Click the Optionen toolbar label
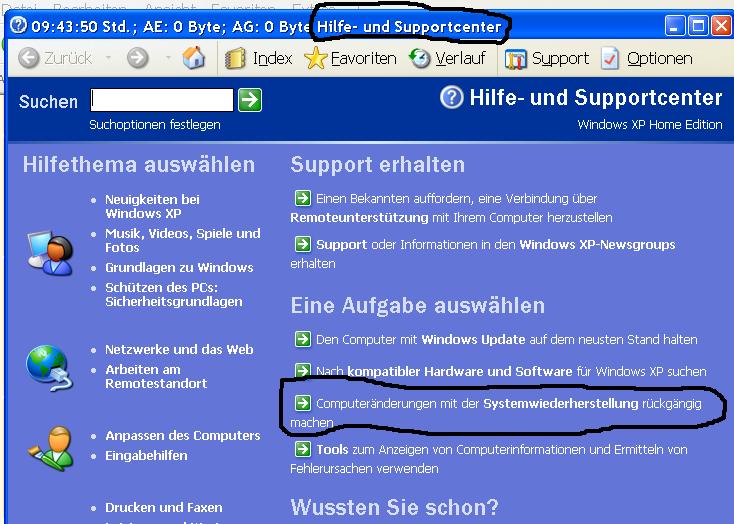This screenshot has width=734, height=524. [660, 59]
